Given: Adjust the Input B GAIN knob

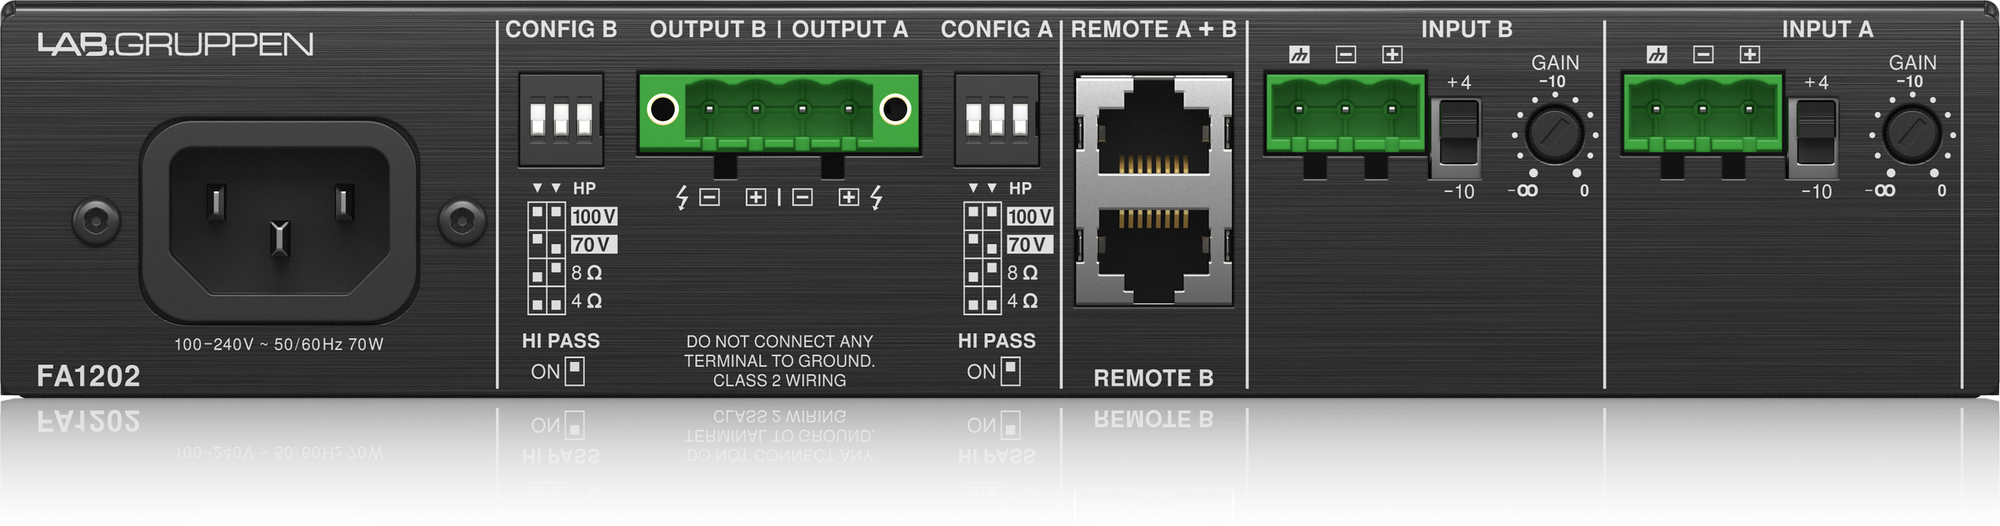Looking at the screenshot, I should tap(1554, 134).
